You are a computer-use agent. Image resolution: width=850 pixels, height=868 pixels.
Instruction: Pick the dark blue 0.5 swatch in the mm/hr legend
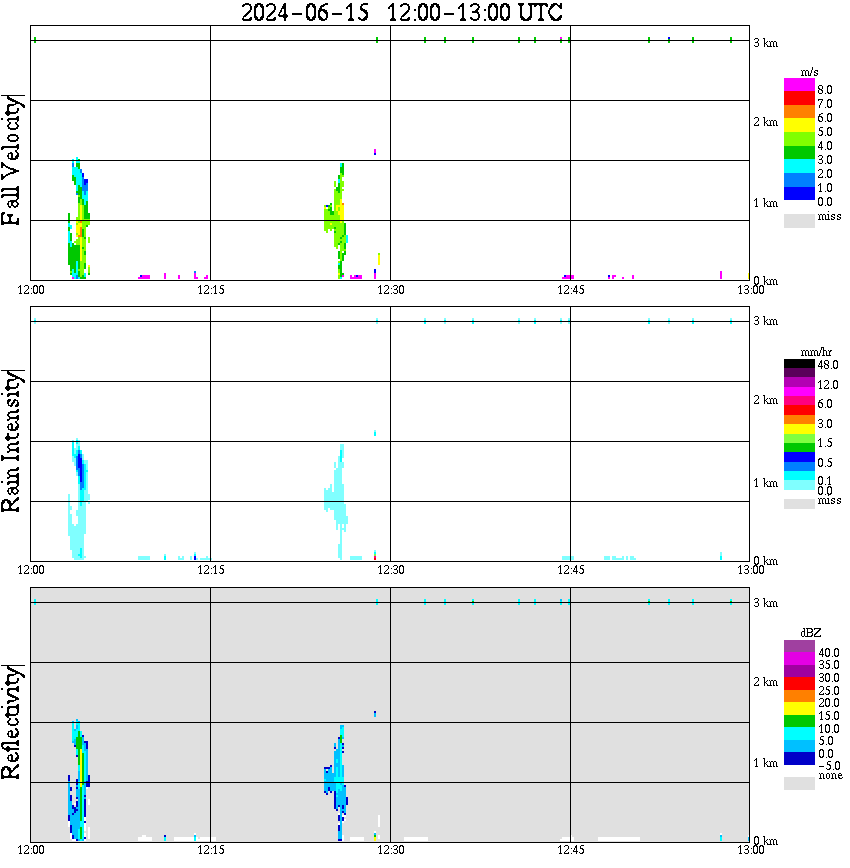click(799, 457)
